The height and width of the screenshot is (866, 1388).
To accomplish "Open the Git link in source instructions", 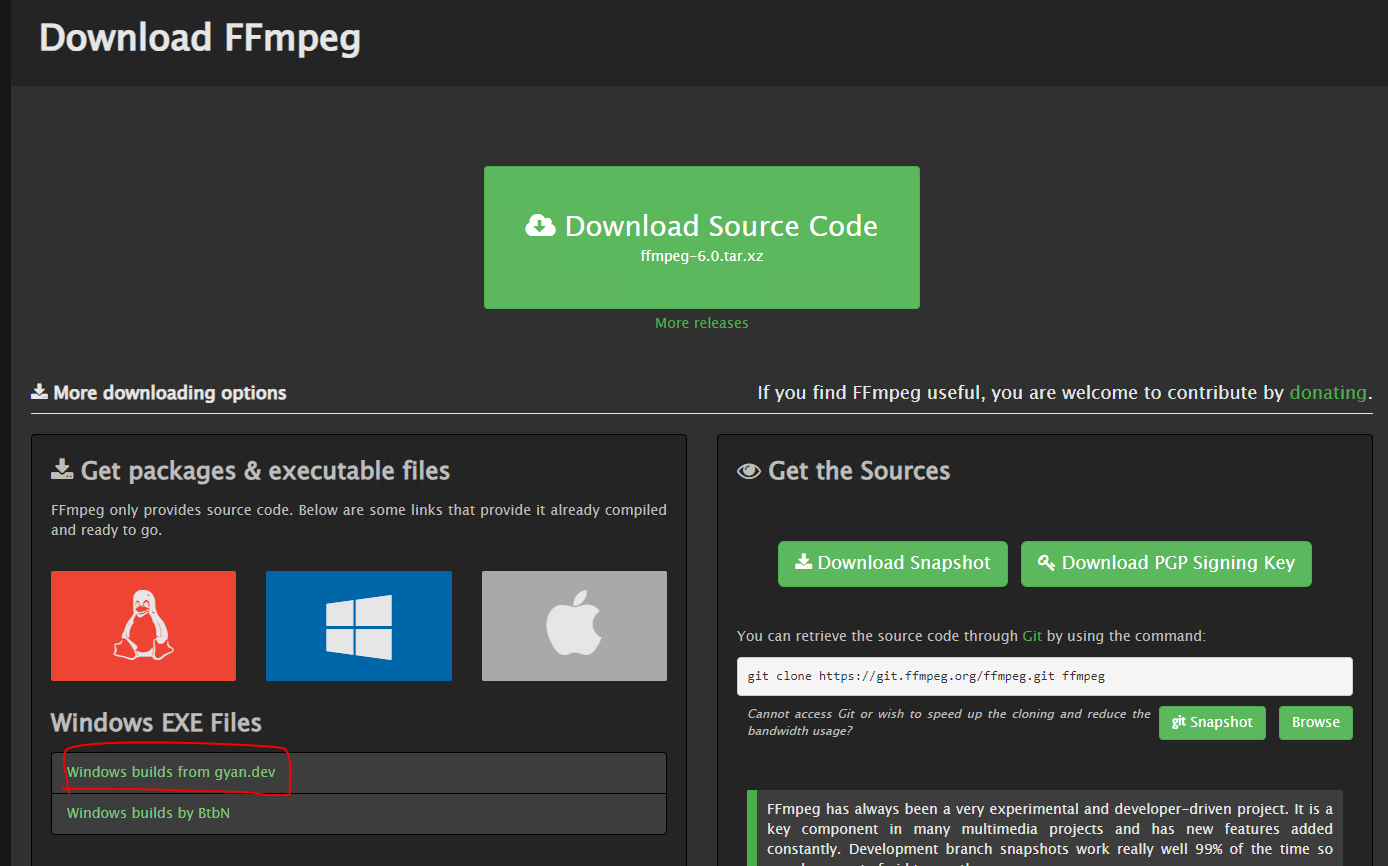I will [1032, 636].
